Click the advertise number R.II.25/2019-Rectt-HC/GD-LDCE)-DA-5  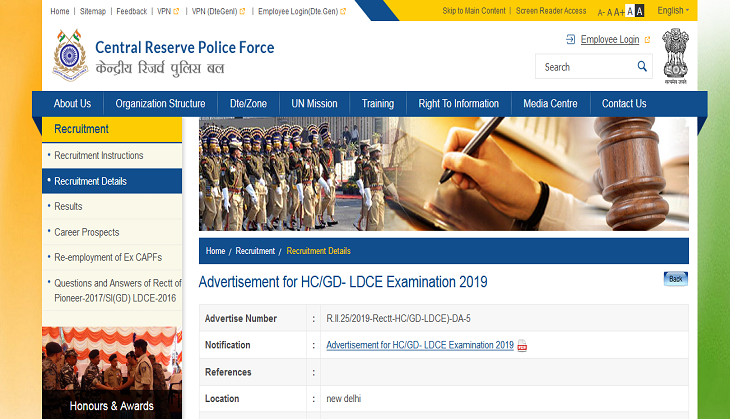coord(399,318)
